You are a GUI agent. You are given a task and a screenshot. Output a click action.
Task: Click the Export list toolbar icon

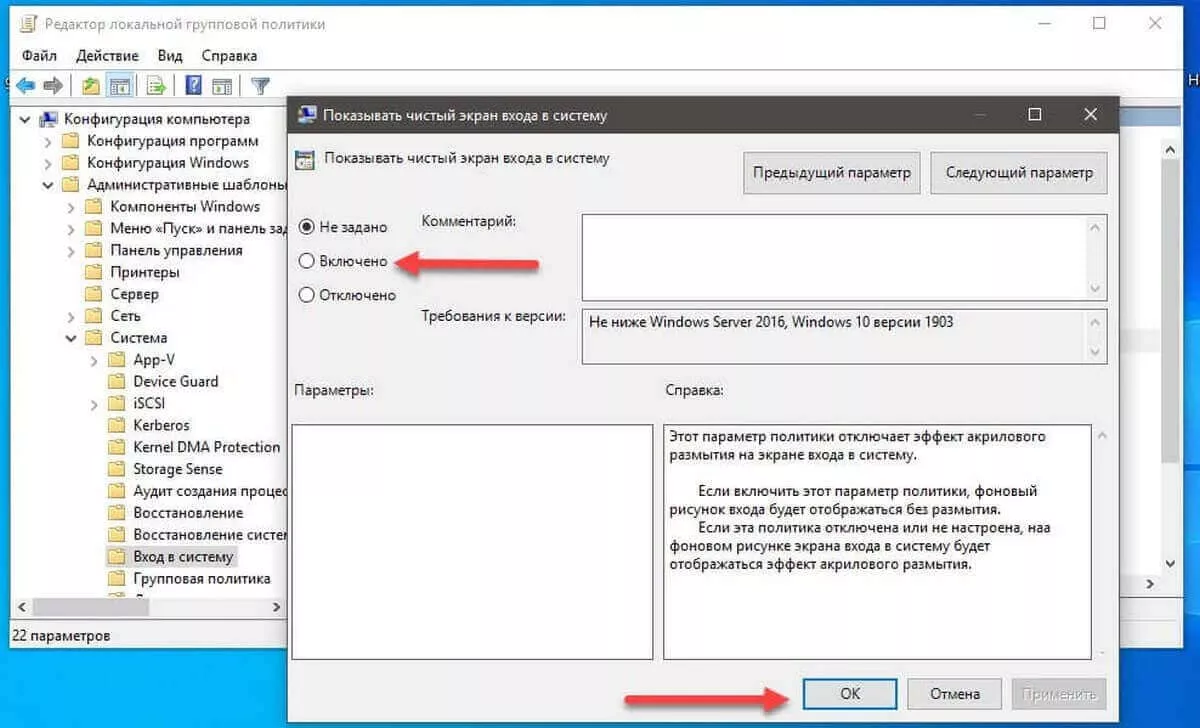coord(156,86)
